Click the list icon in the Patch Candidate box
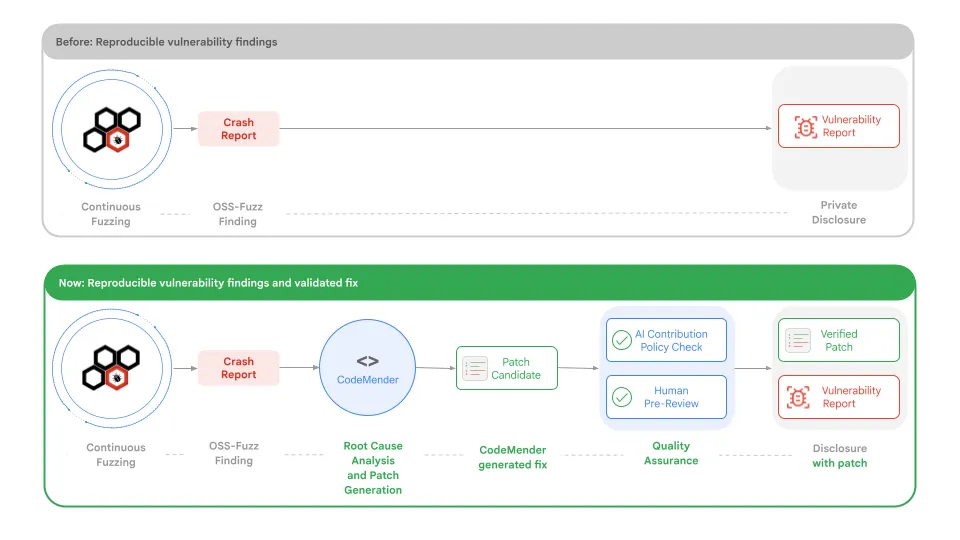The width and height of the screenshot is (960, 540). 474,369
